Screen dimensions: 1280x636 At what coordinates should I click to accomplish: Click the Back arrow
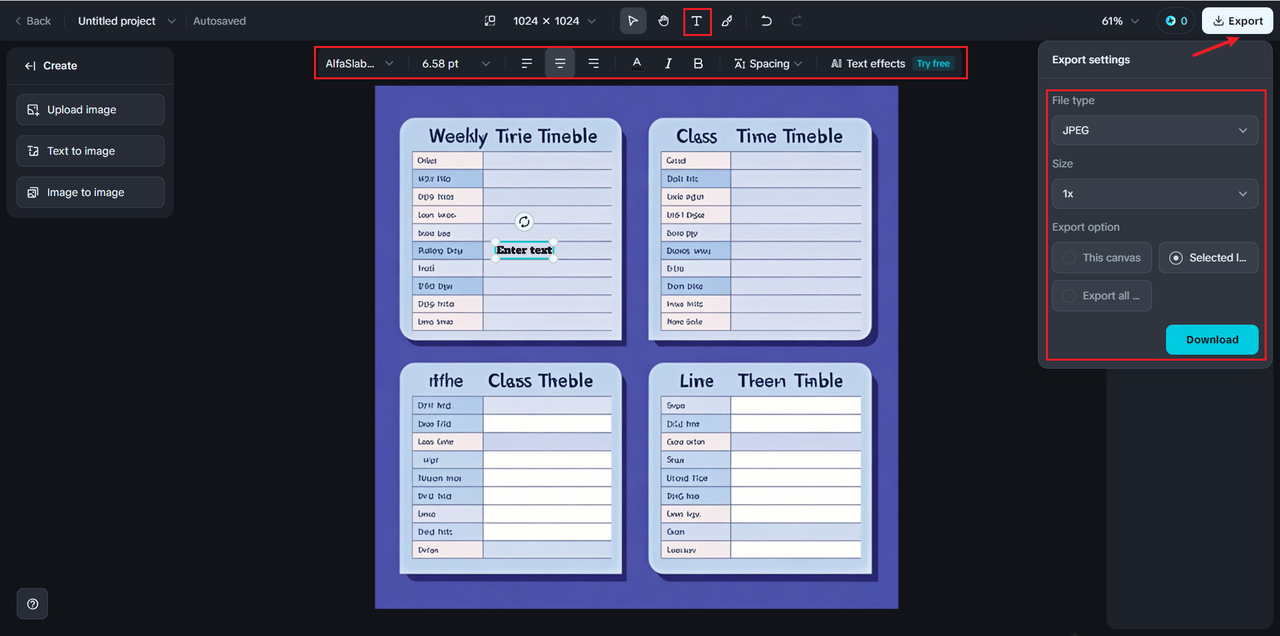click(33, 21)
